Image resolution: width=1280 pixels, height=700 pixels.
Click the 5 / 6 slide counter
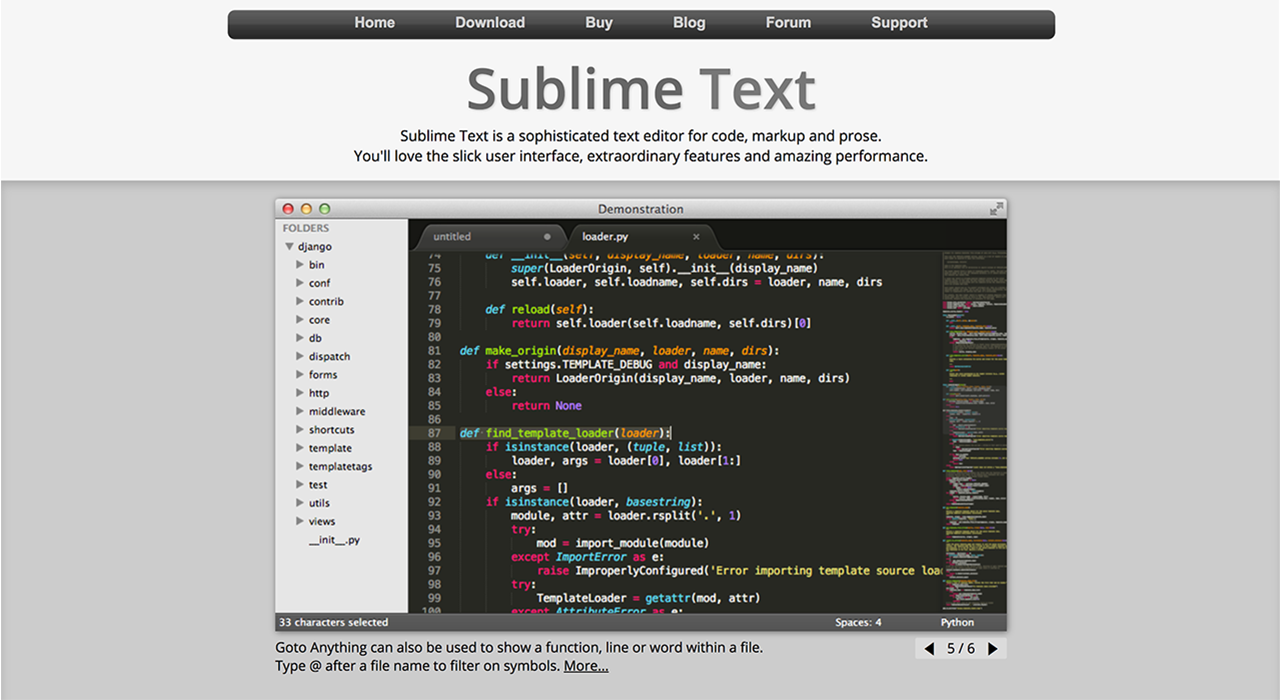click(961, 648)
